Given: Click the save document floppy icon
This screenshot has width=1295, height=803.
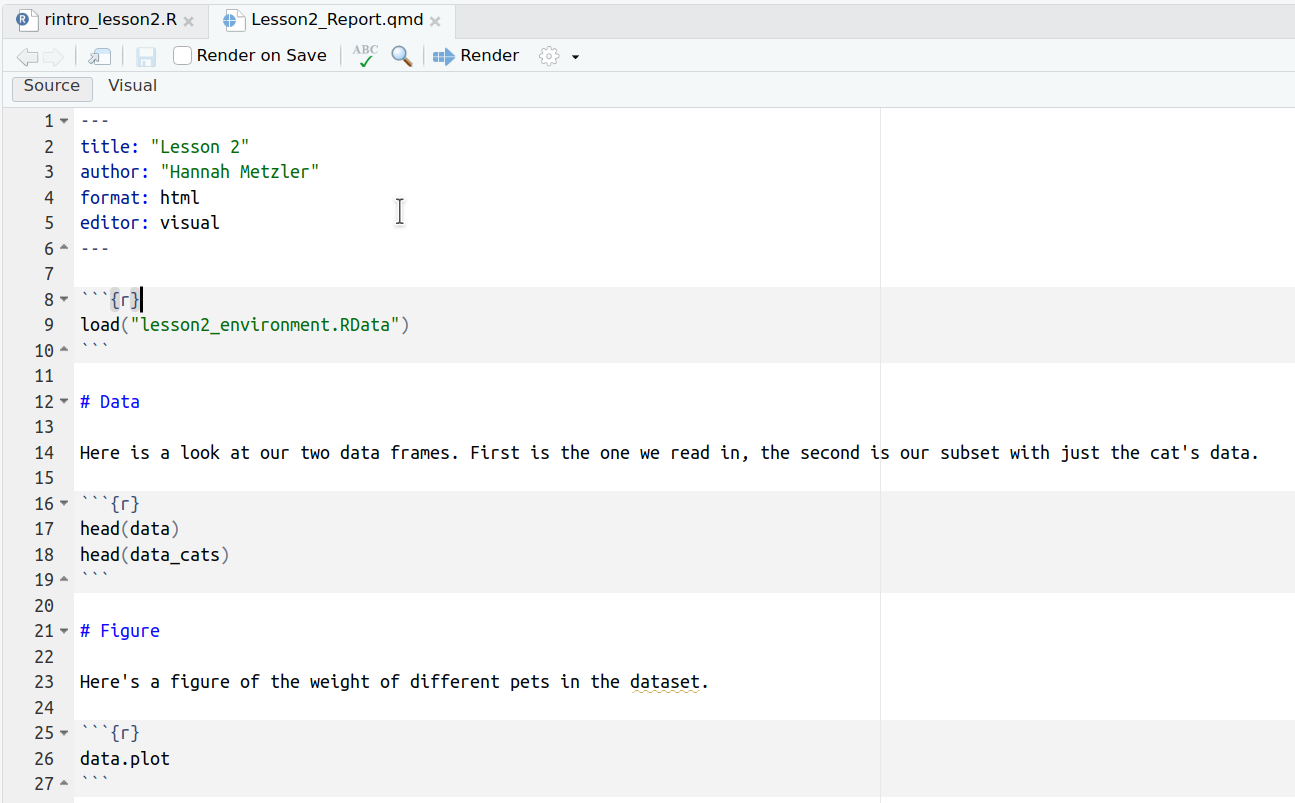Looking at the screenshot, I should [146, 57].
